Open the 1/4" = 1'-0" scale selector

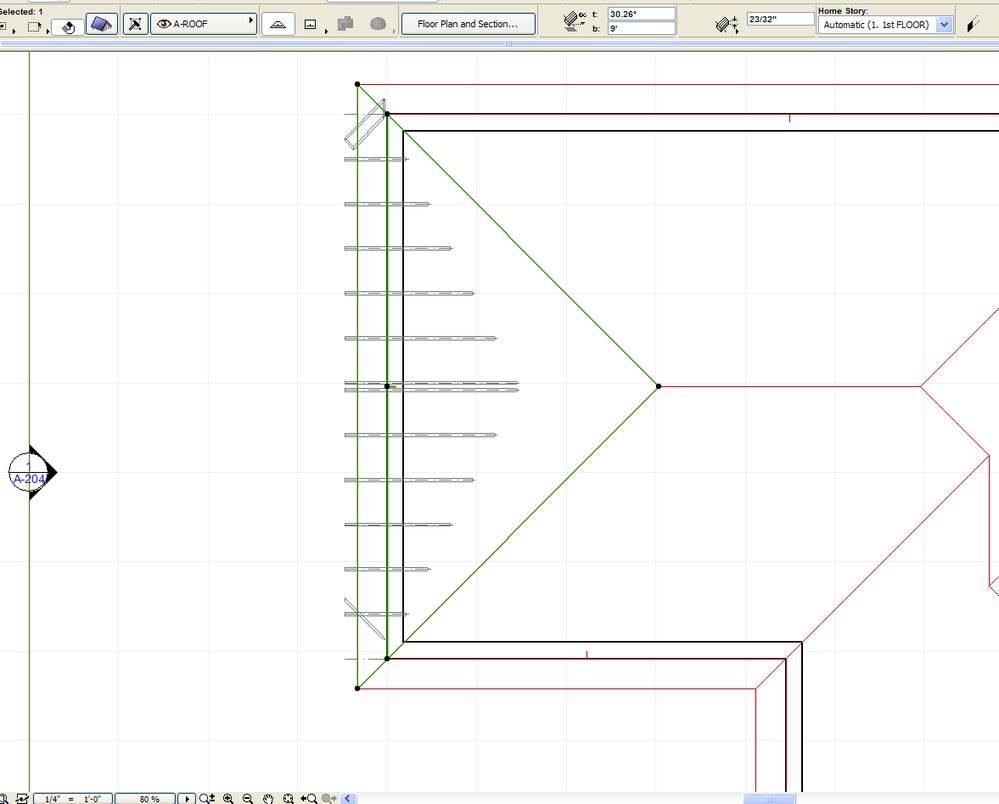pos(72,798)
